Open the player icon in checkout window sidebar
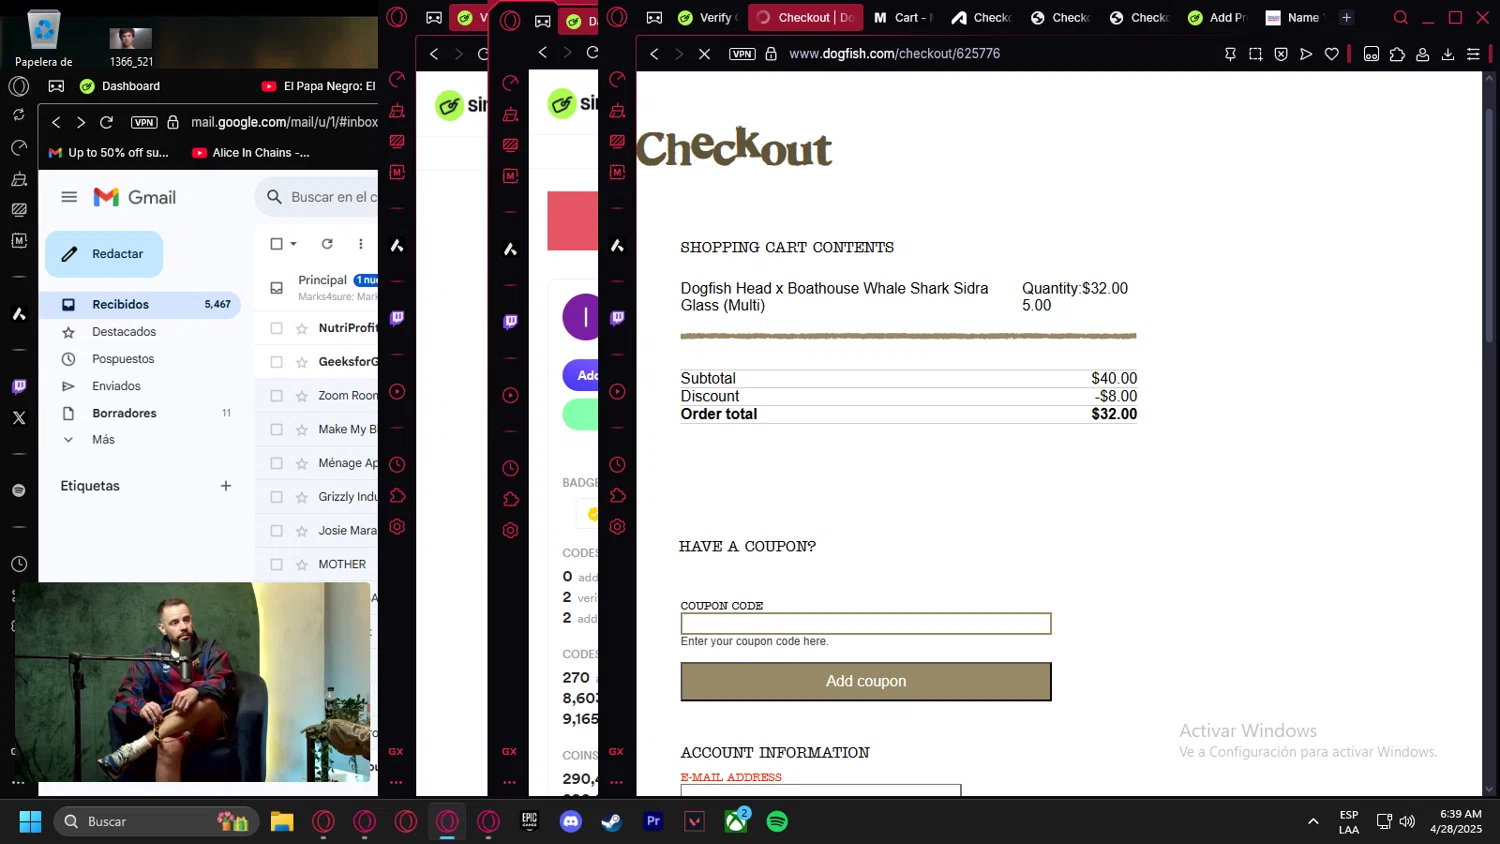The width and height of the screenshot is (1500, 844). point(617,392)
